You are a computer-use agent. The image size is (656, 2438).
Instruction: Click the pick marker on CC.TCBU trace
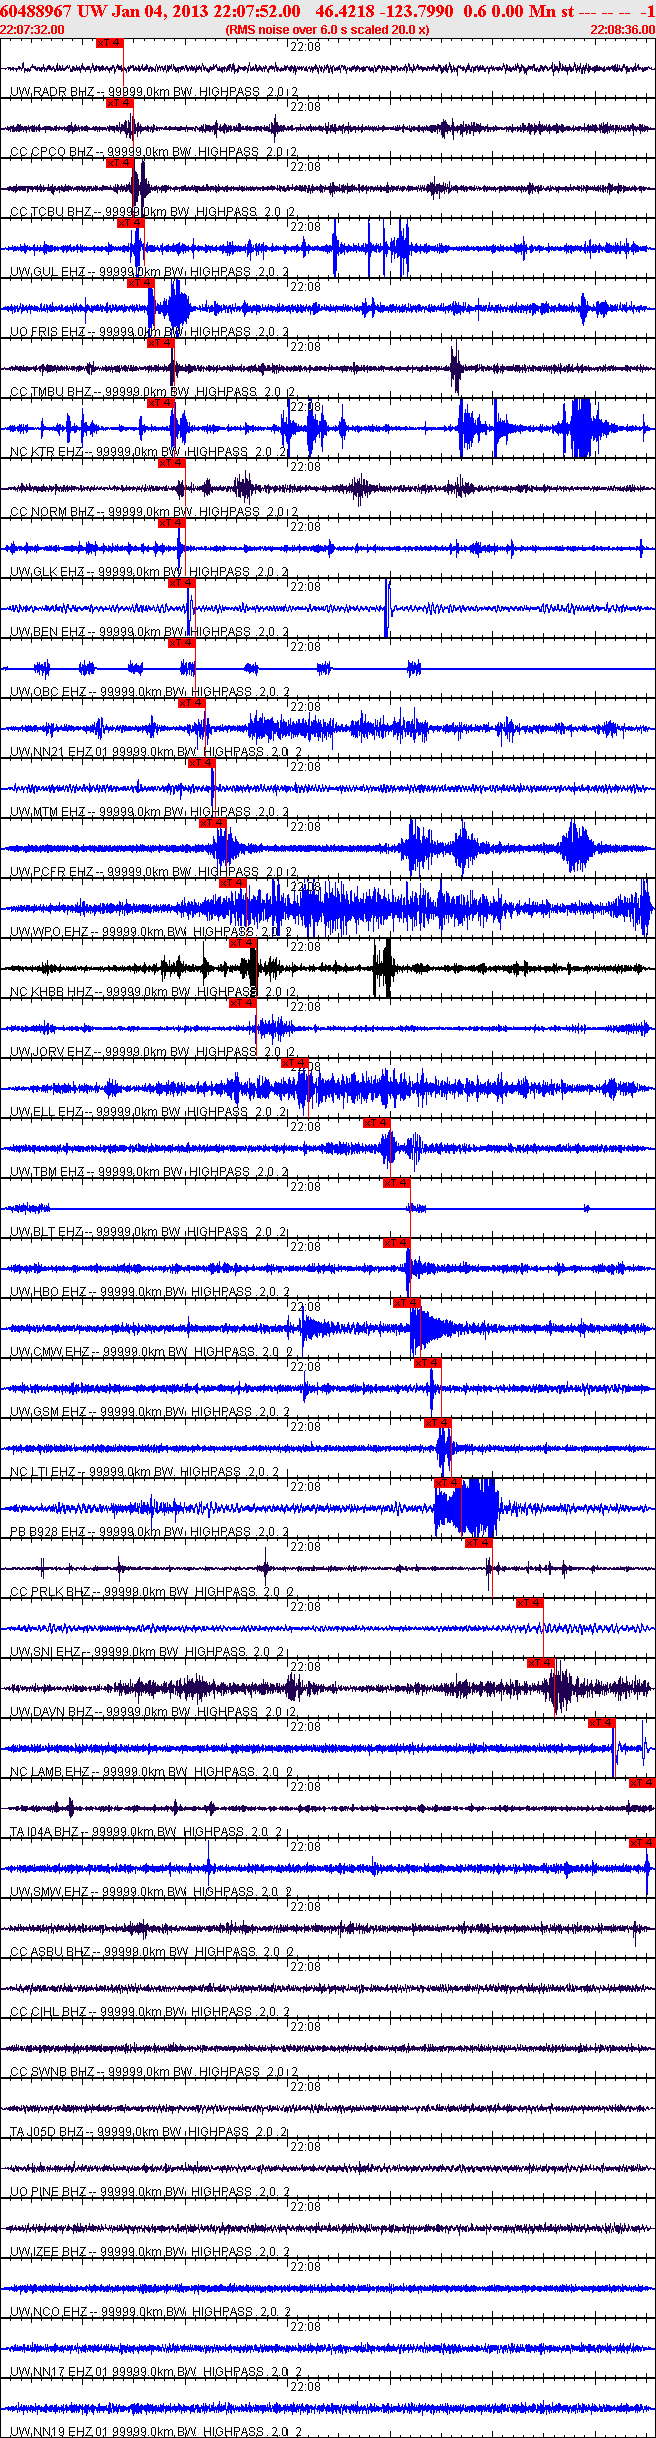tap(120, 163)
